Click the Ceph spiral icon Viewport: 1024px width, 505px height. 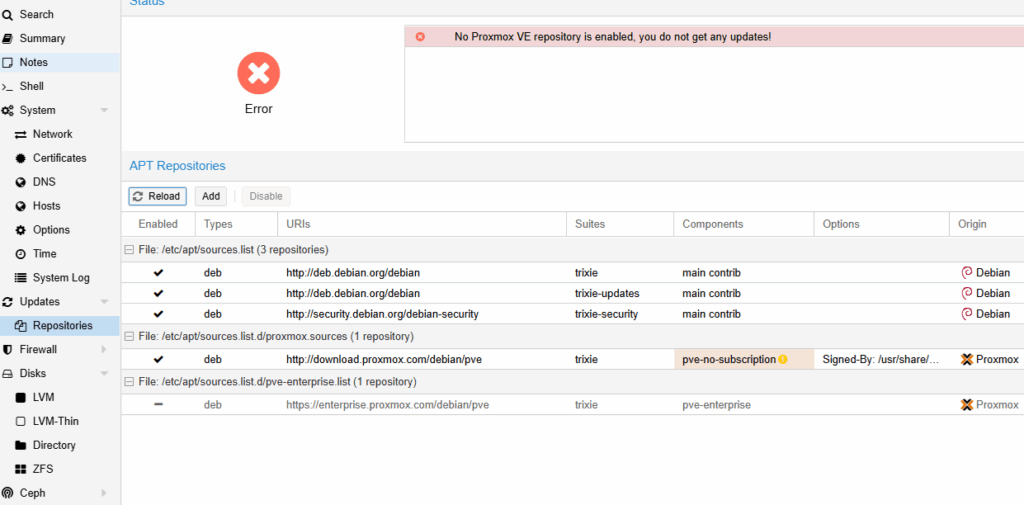tap(7, 493)
